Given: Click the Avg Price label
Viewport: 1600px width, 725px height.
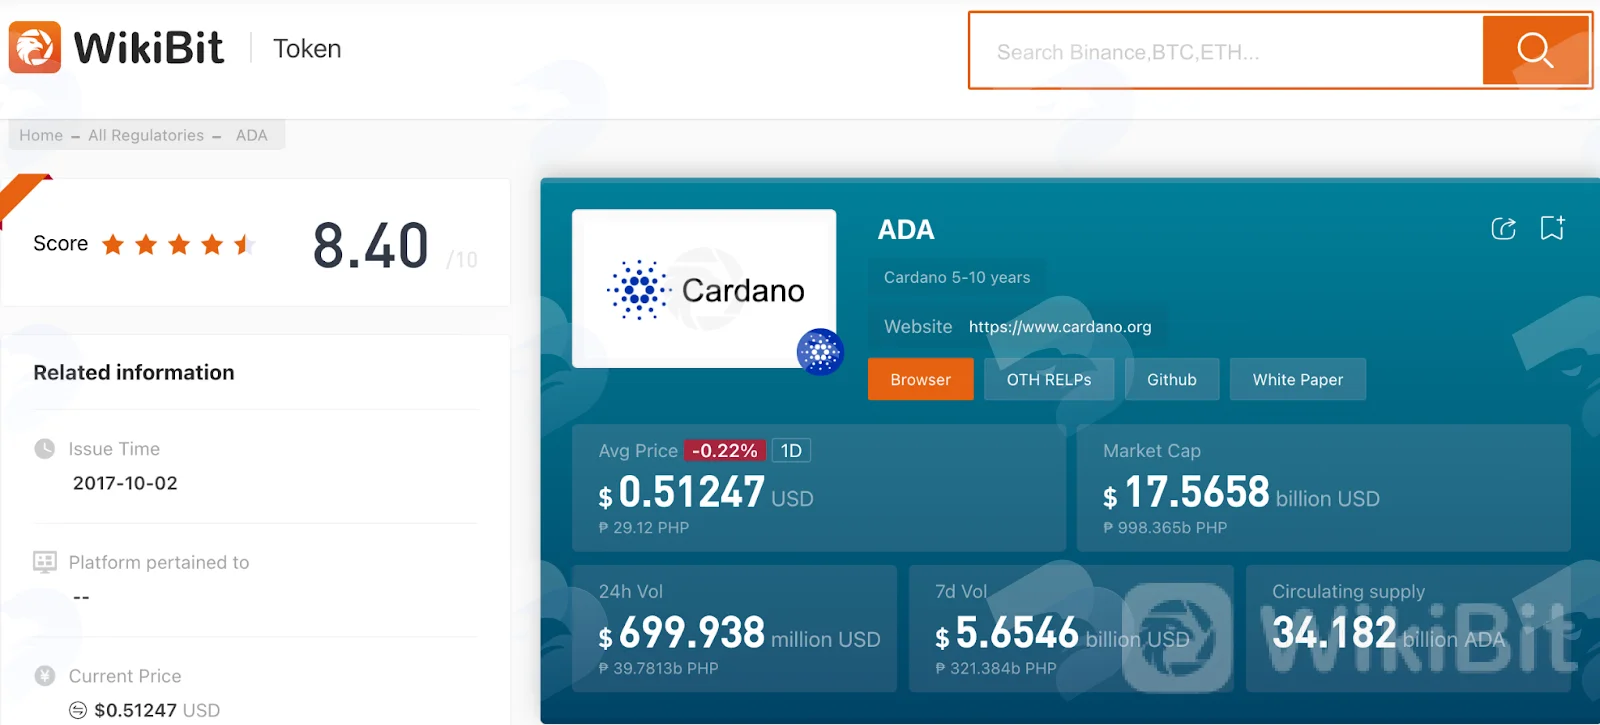Looking at the screenshot, I should tap(638, 451).
